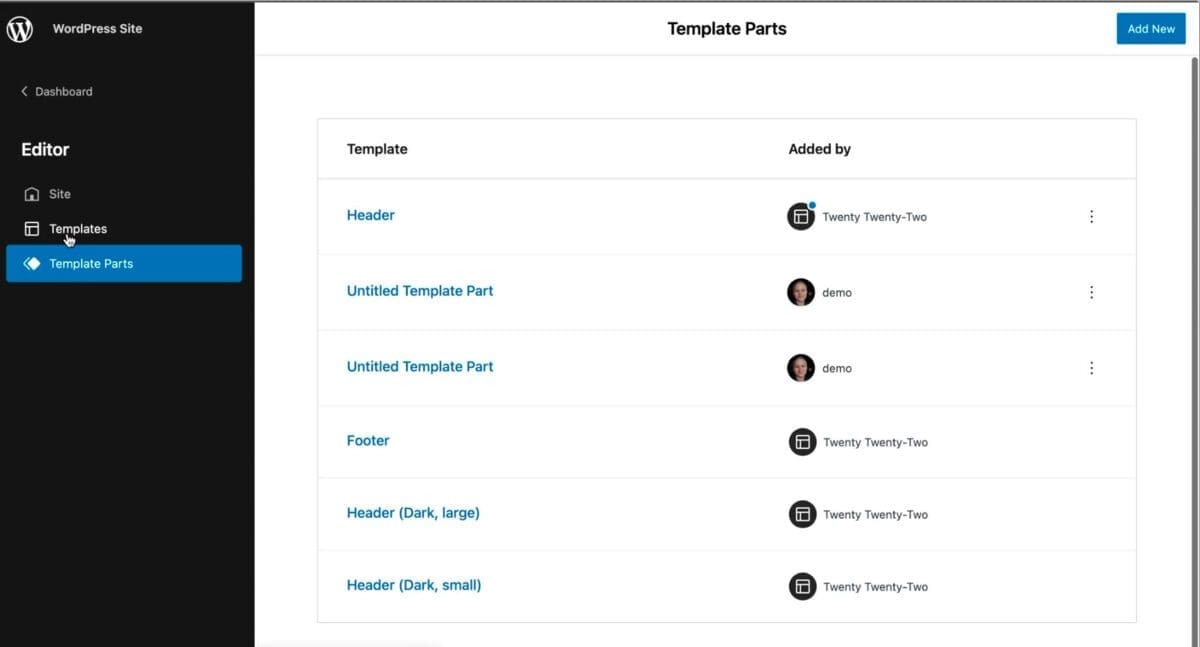This screenshot has height=647, width=1200.
Task: Click the Twenty Twenty-Two icon in Footer row
Action: [x=802, y=442]
